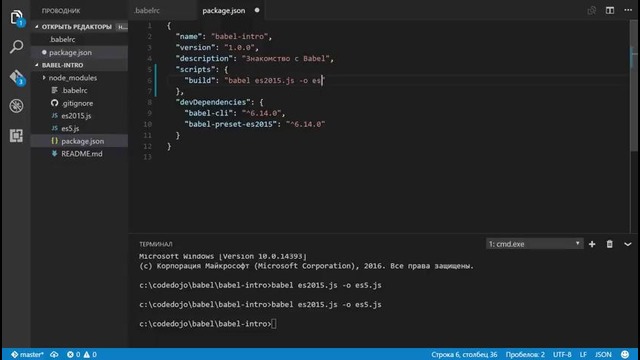Open errors and warnings count in status bar
640x360 pixels.
pos(82,354)
